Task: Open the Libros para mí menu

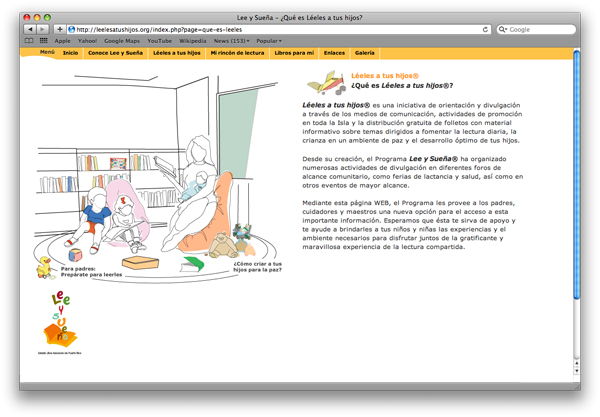Action: 294,51
